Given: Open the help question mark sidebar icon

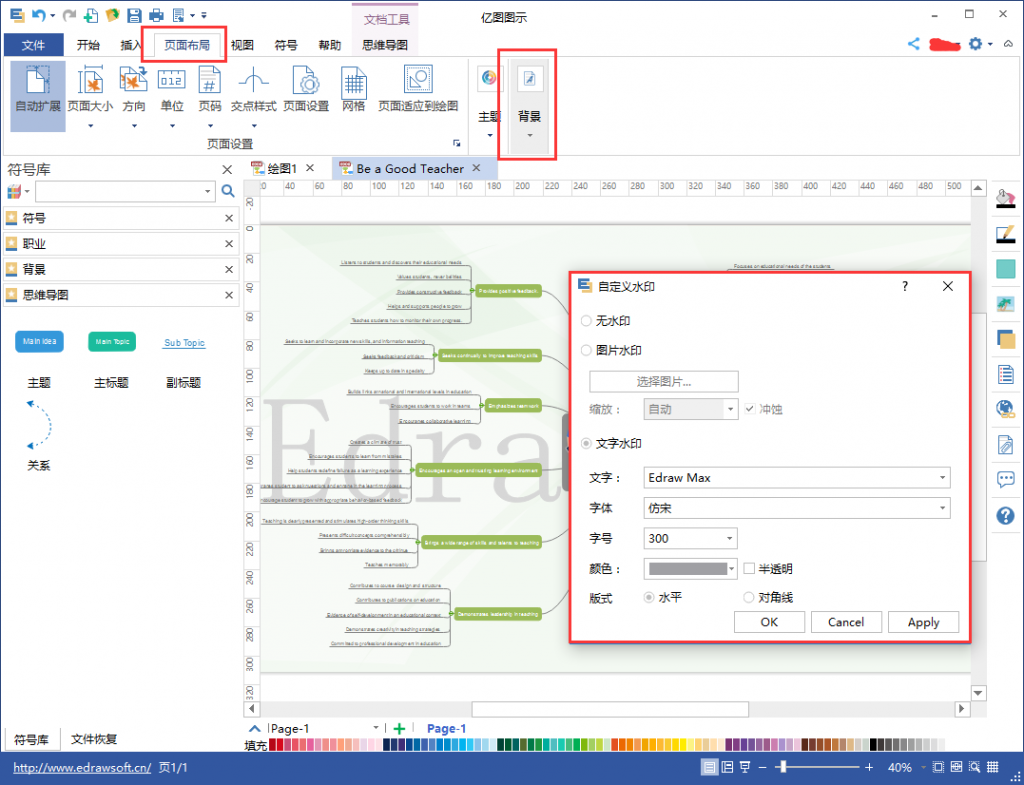Looking at the screenshot, I should coord(1005,515).
